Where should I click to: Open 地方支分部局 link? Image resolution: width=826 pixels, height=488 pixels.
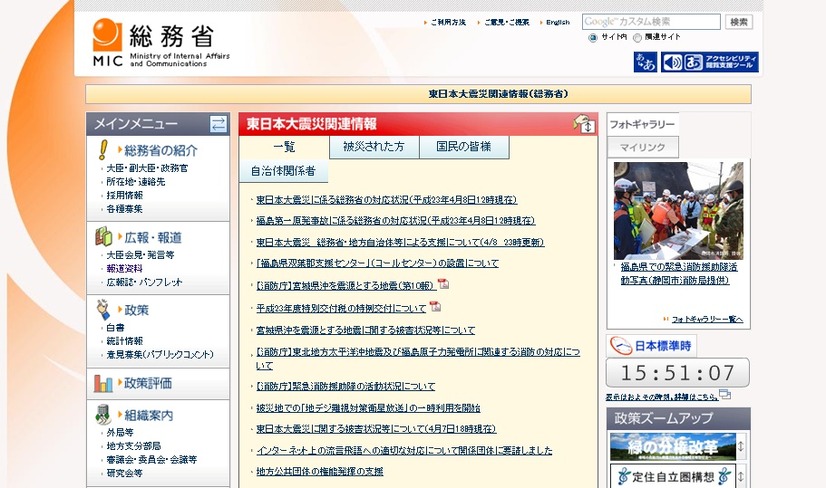point(134,446)
